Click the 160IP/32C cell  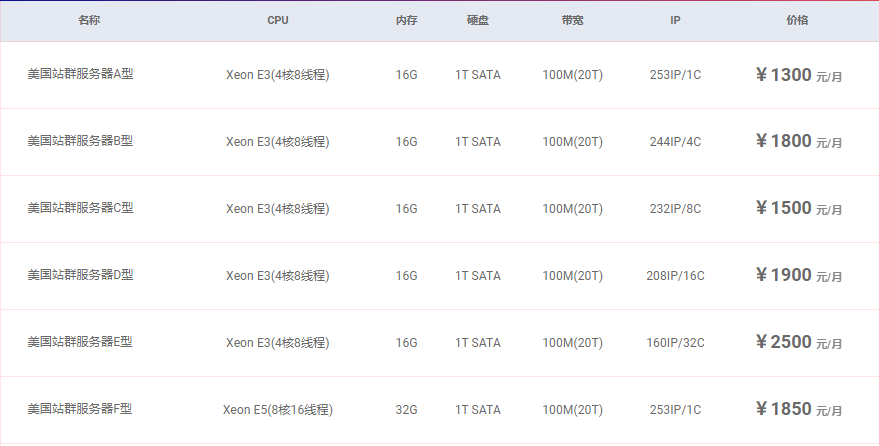pos(675,343)
